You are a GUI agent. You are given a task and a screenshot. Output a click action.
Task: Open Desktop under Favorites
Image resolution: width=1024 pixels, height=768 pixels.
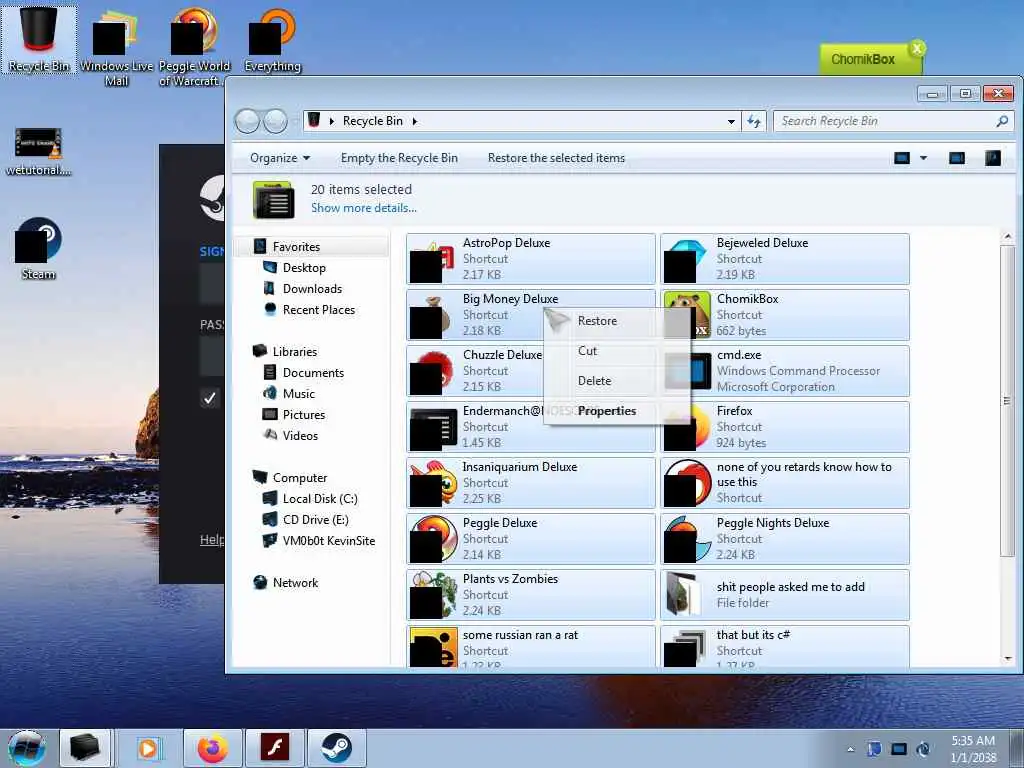(304, 268)
